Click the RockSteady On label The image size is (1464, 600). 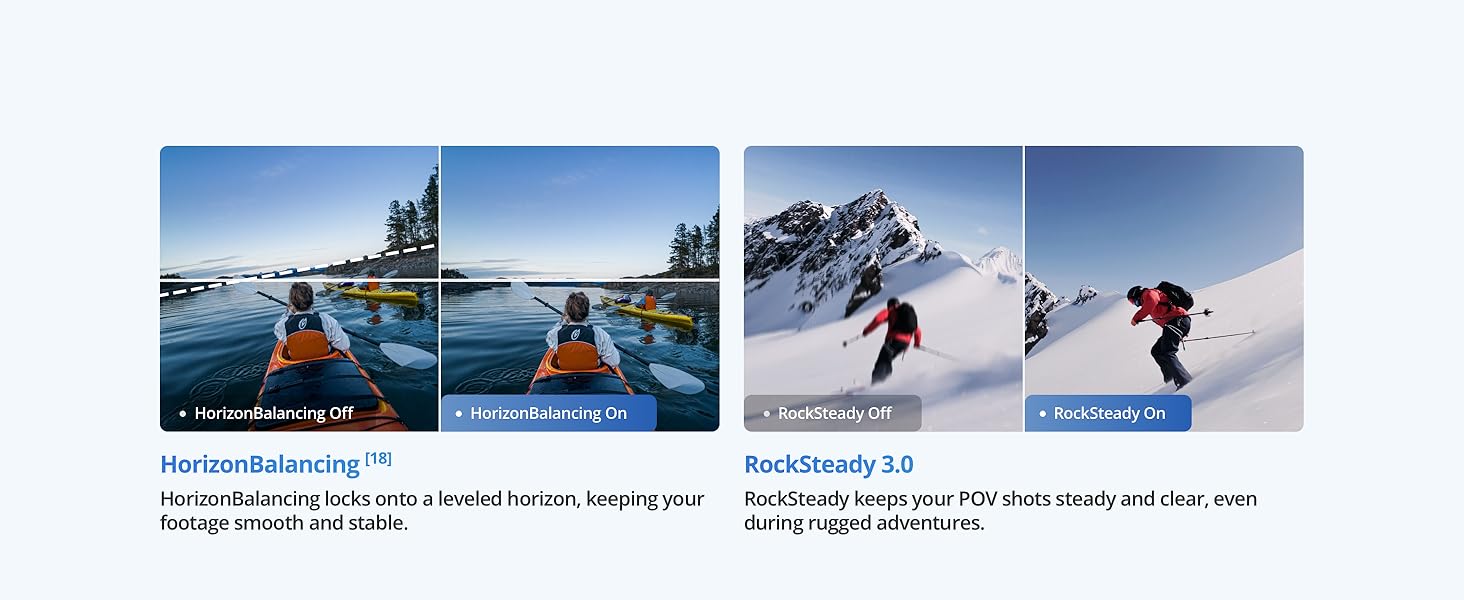click(1109, 413)
